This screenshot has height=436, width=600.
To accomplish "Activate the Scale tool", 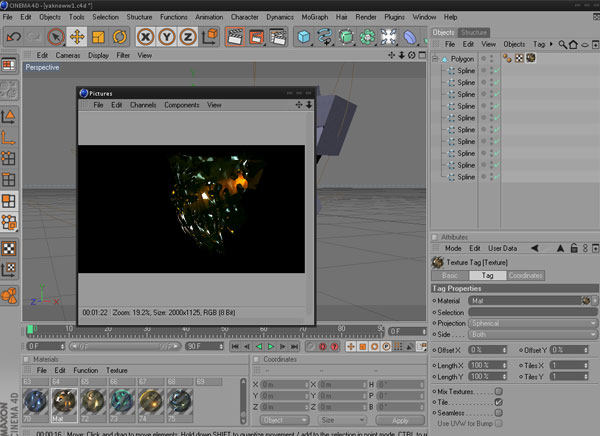I will (x=98, y=37).
